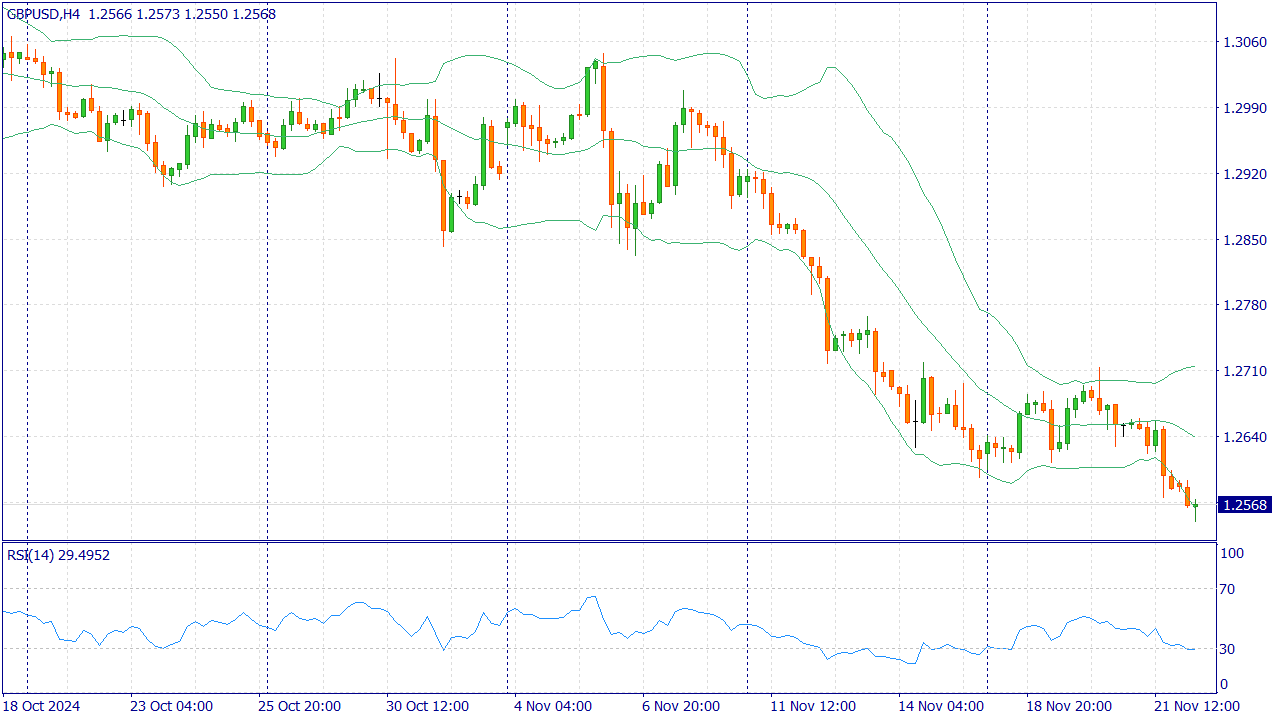
Task: Click the 1.2640 price axis label
Action: pyautogui.click(x=1245, y=438)
